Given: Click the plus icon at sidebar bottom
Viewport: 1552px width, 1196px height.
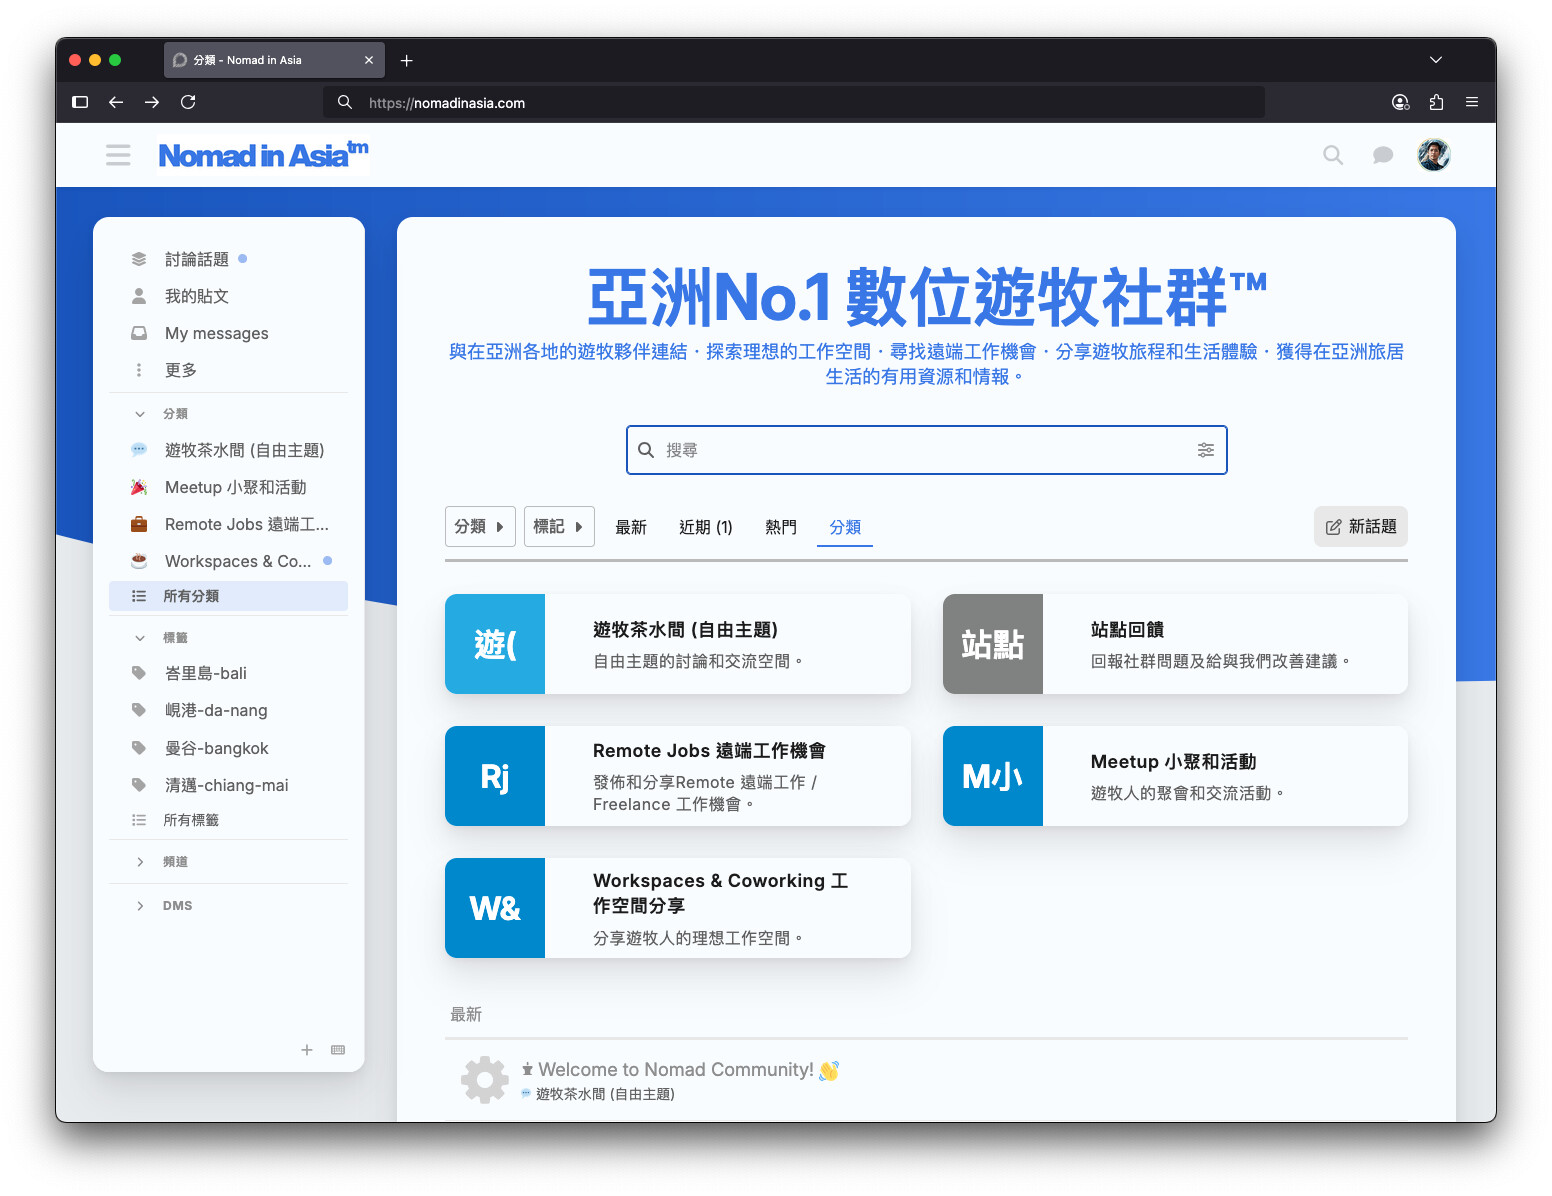Looking at the screenshot, I should [x=307, y=1049].
